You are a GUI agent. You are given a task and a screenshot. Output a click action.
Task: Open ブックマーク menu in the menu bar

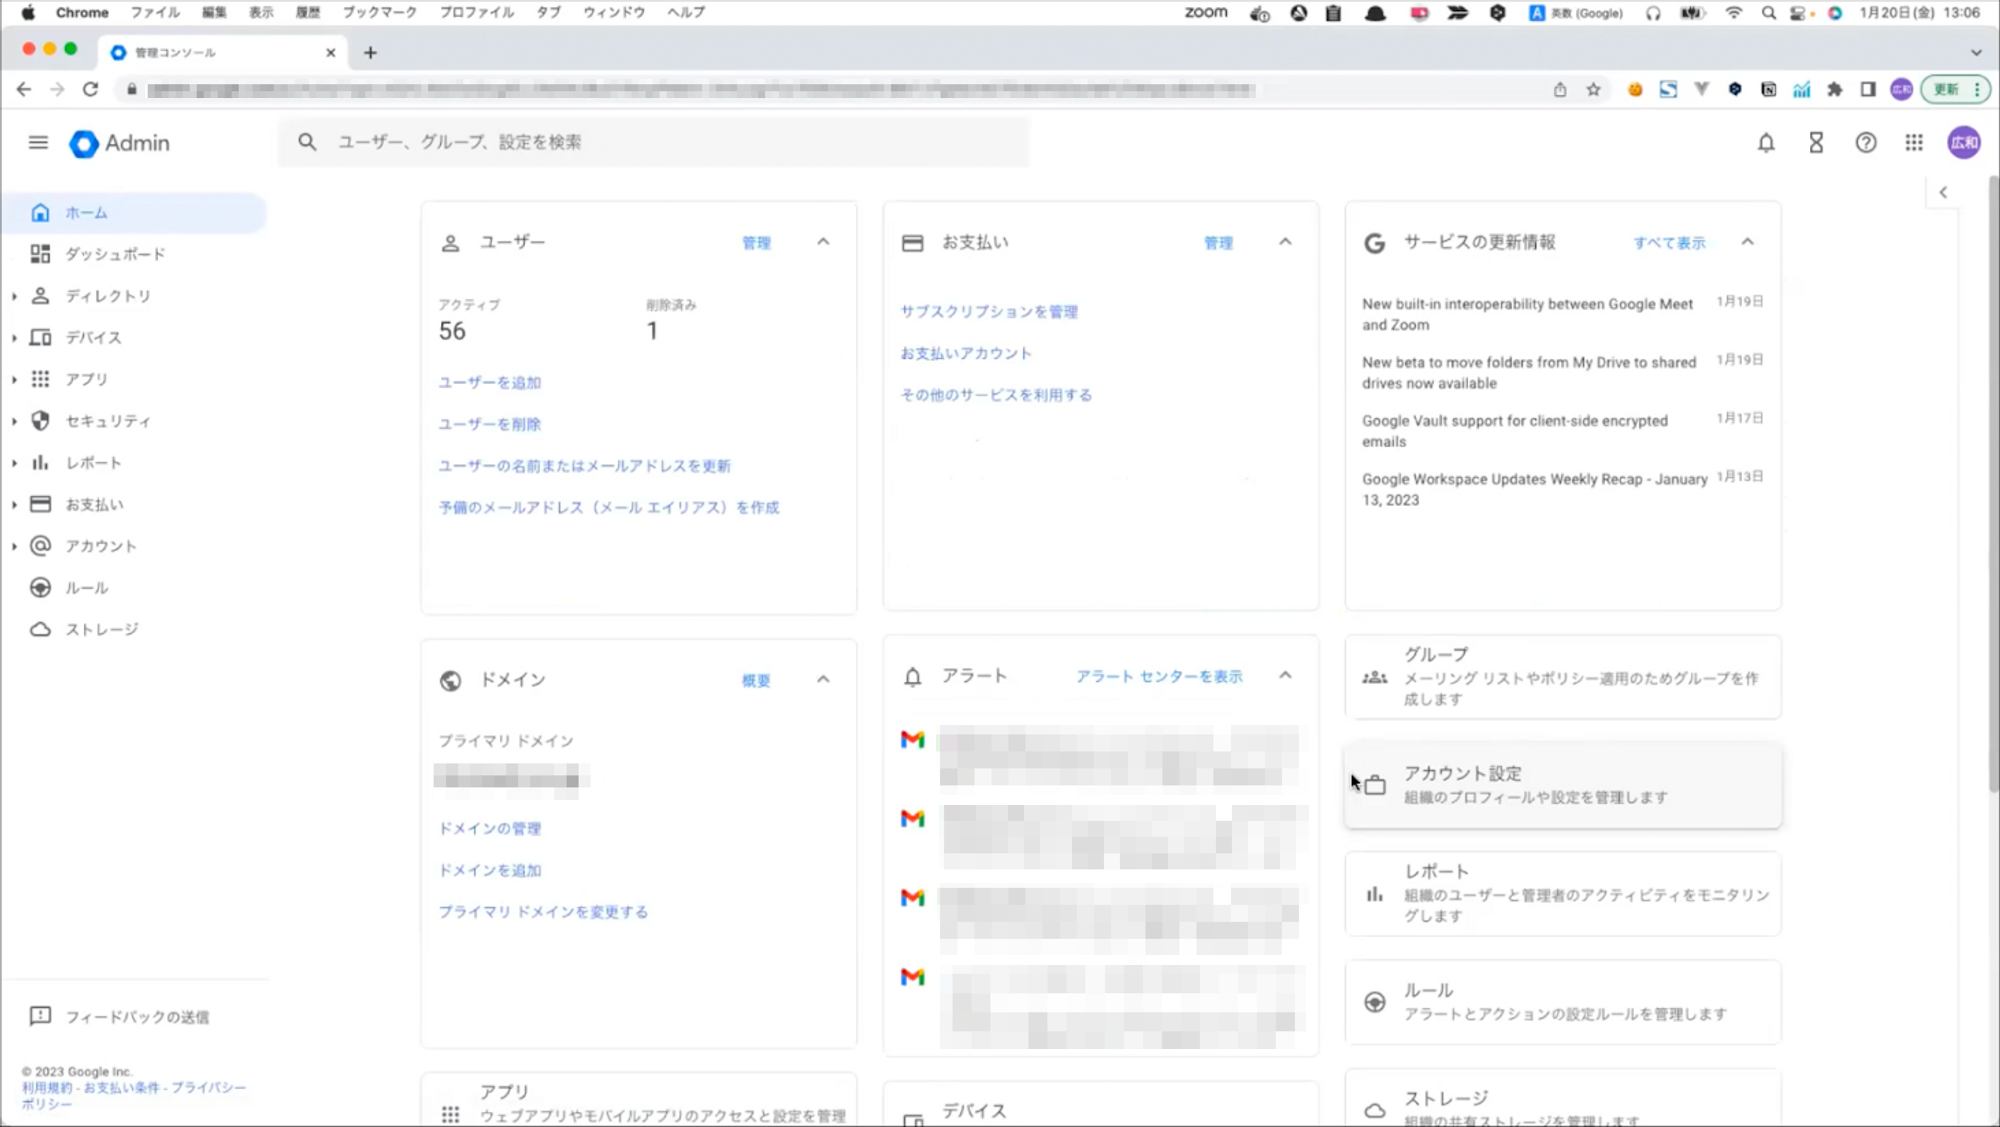coord(379,13)
